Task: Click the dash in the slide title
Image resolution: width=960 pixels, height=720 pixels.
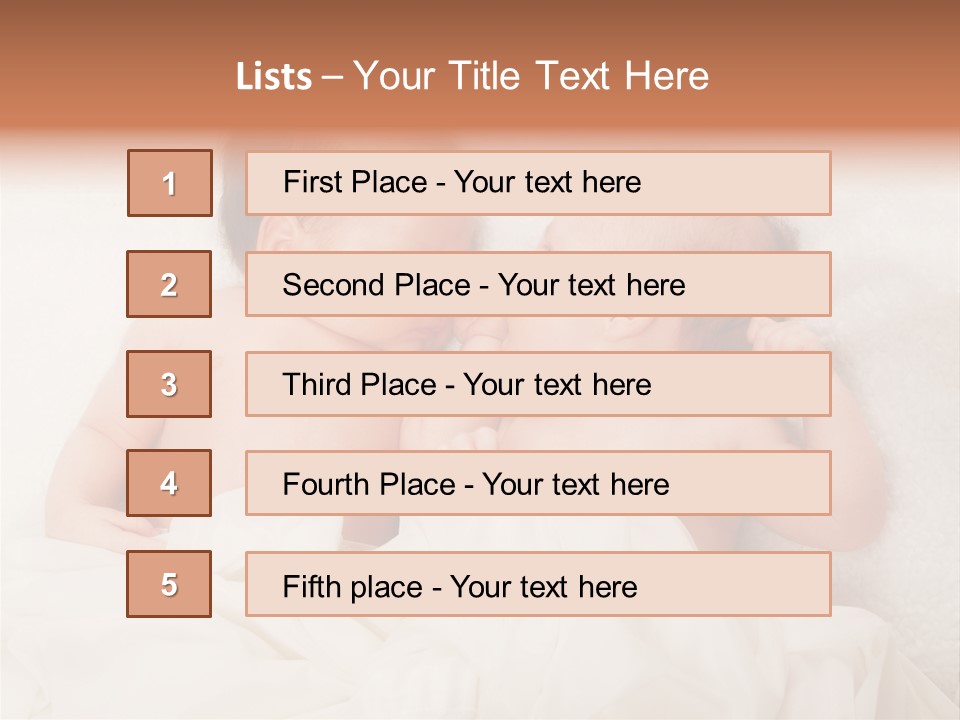Action: point(333,77)
